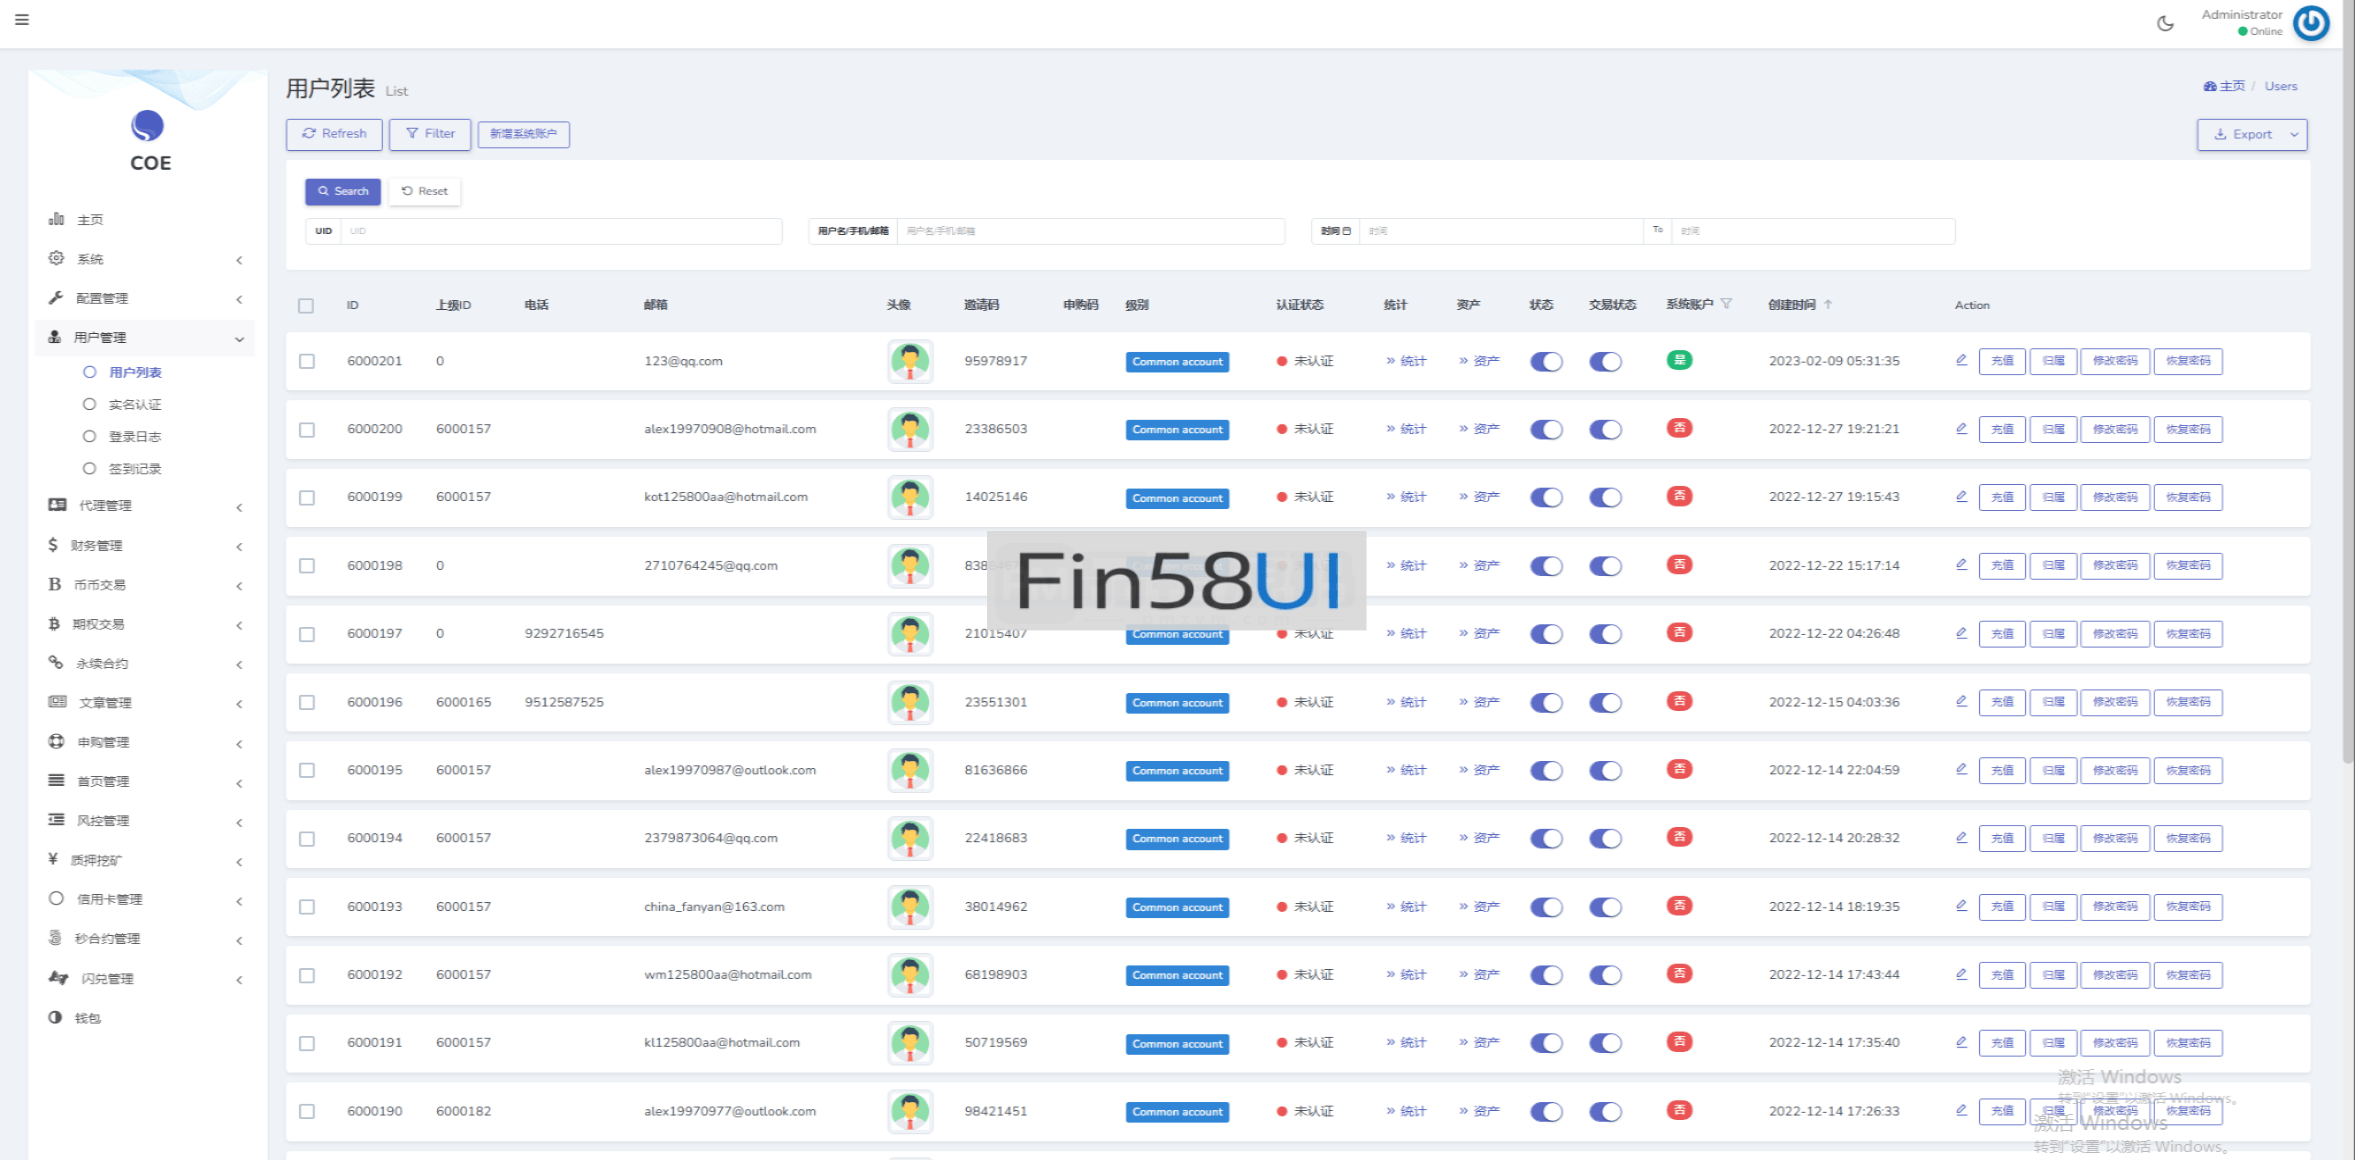Click 统计 link for user 6000197
The width and height of the screenshot is (2355, 1160).
tap(1407, 634)
